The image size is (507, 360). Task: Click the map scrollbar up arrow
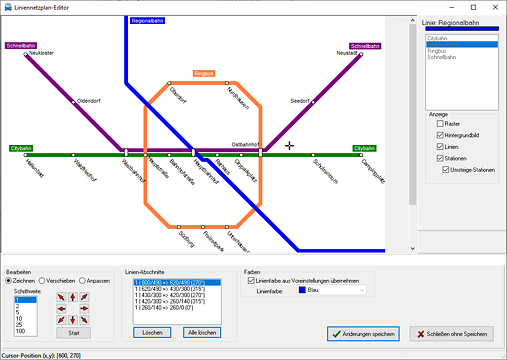coord(413,21)
